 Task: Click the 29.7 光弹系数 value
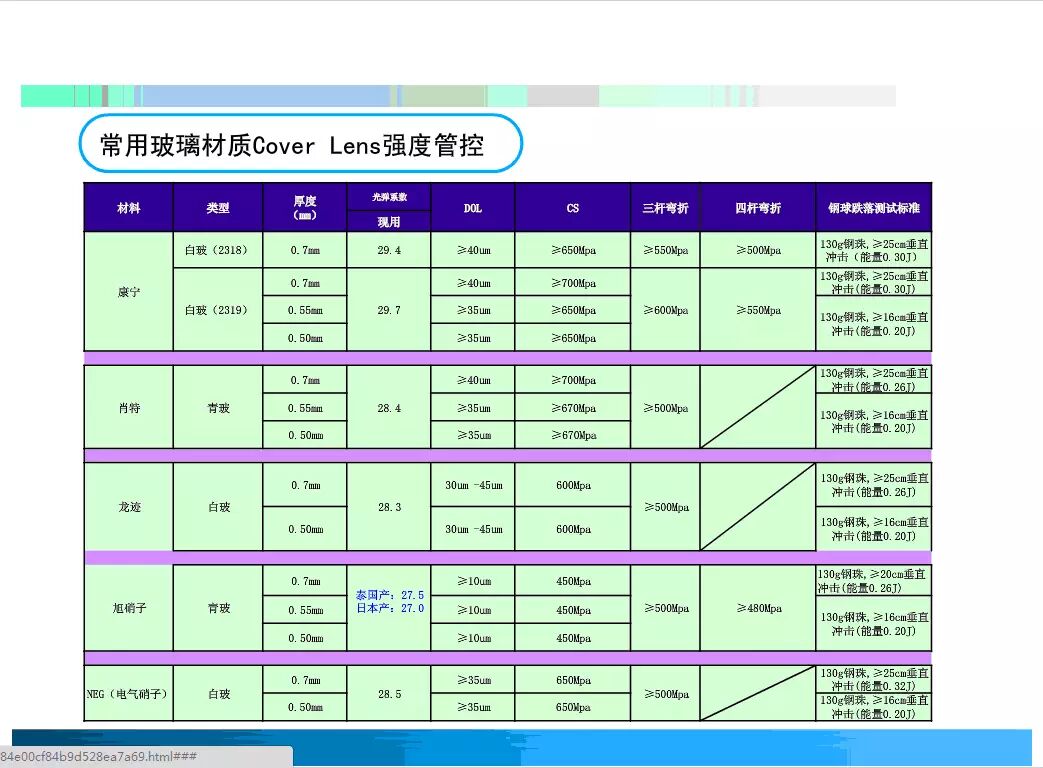(x=389, y=310)
